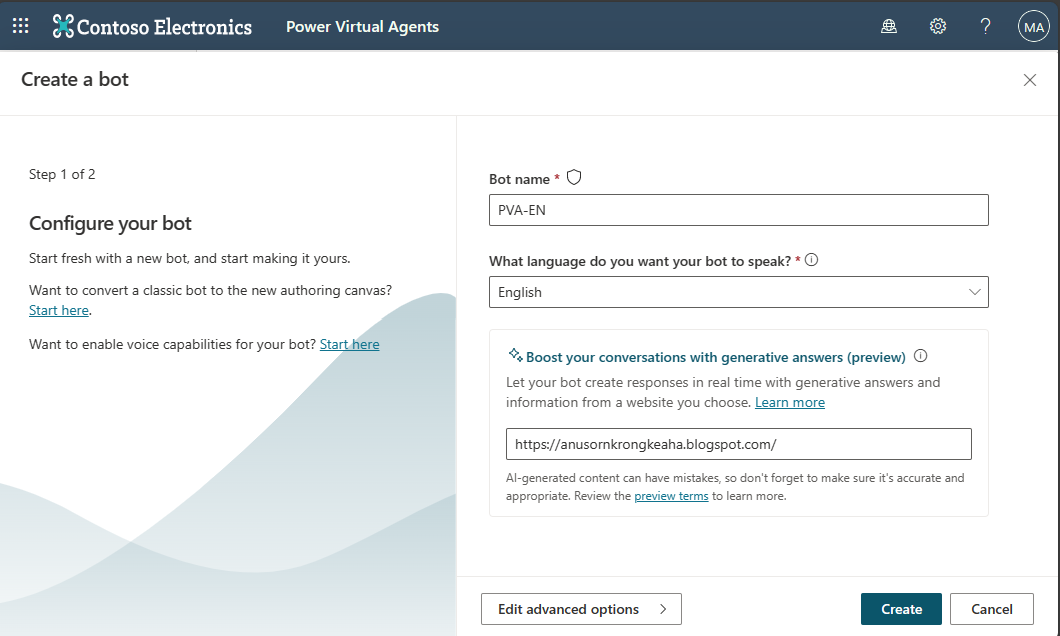The height and width of the screenshot is (636, 1060).
Task: Open the environment selector globe icon
Action: pos(889,26)
